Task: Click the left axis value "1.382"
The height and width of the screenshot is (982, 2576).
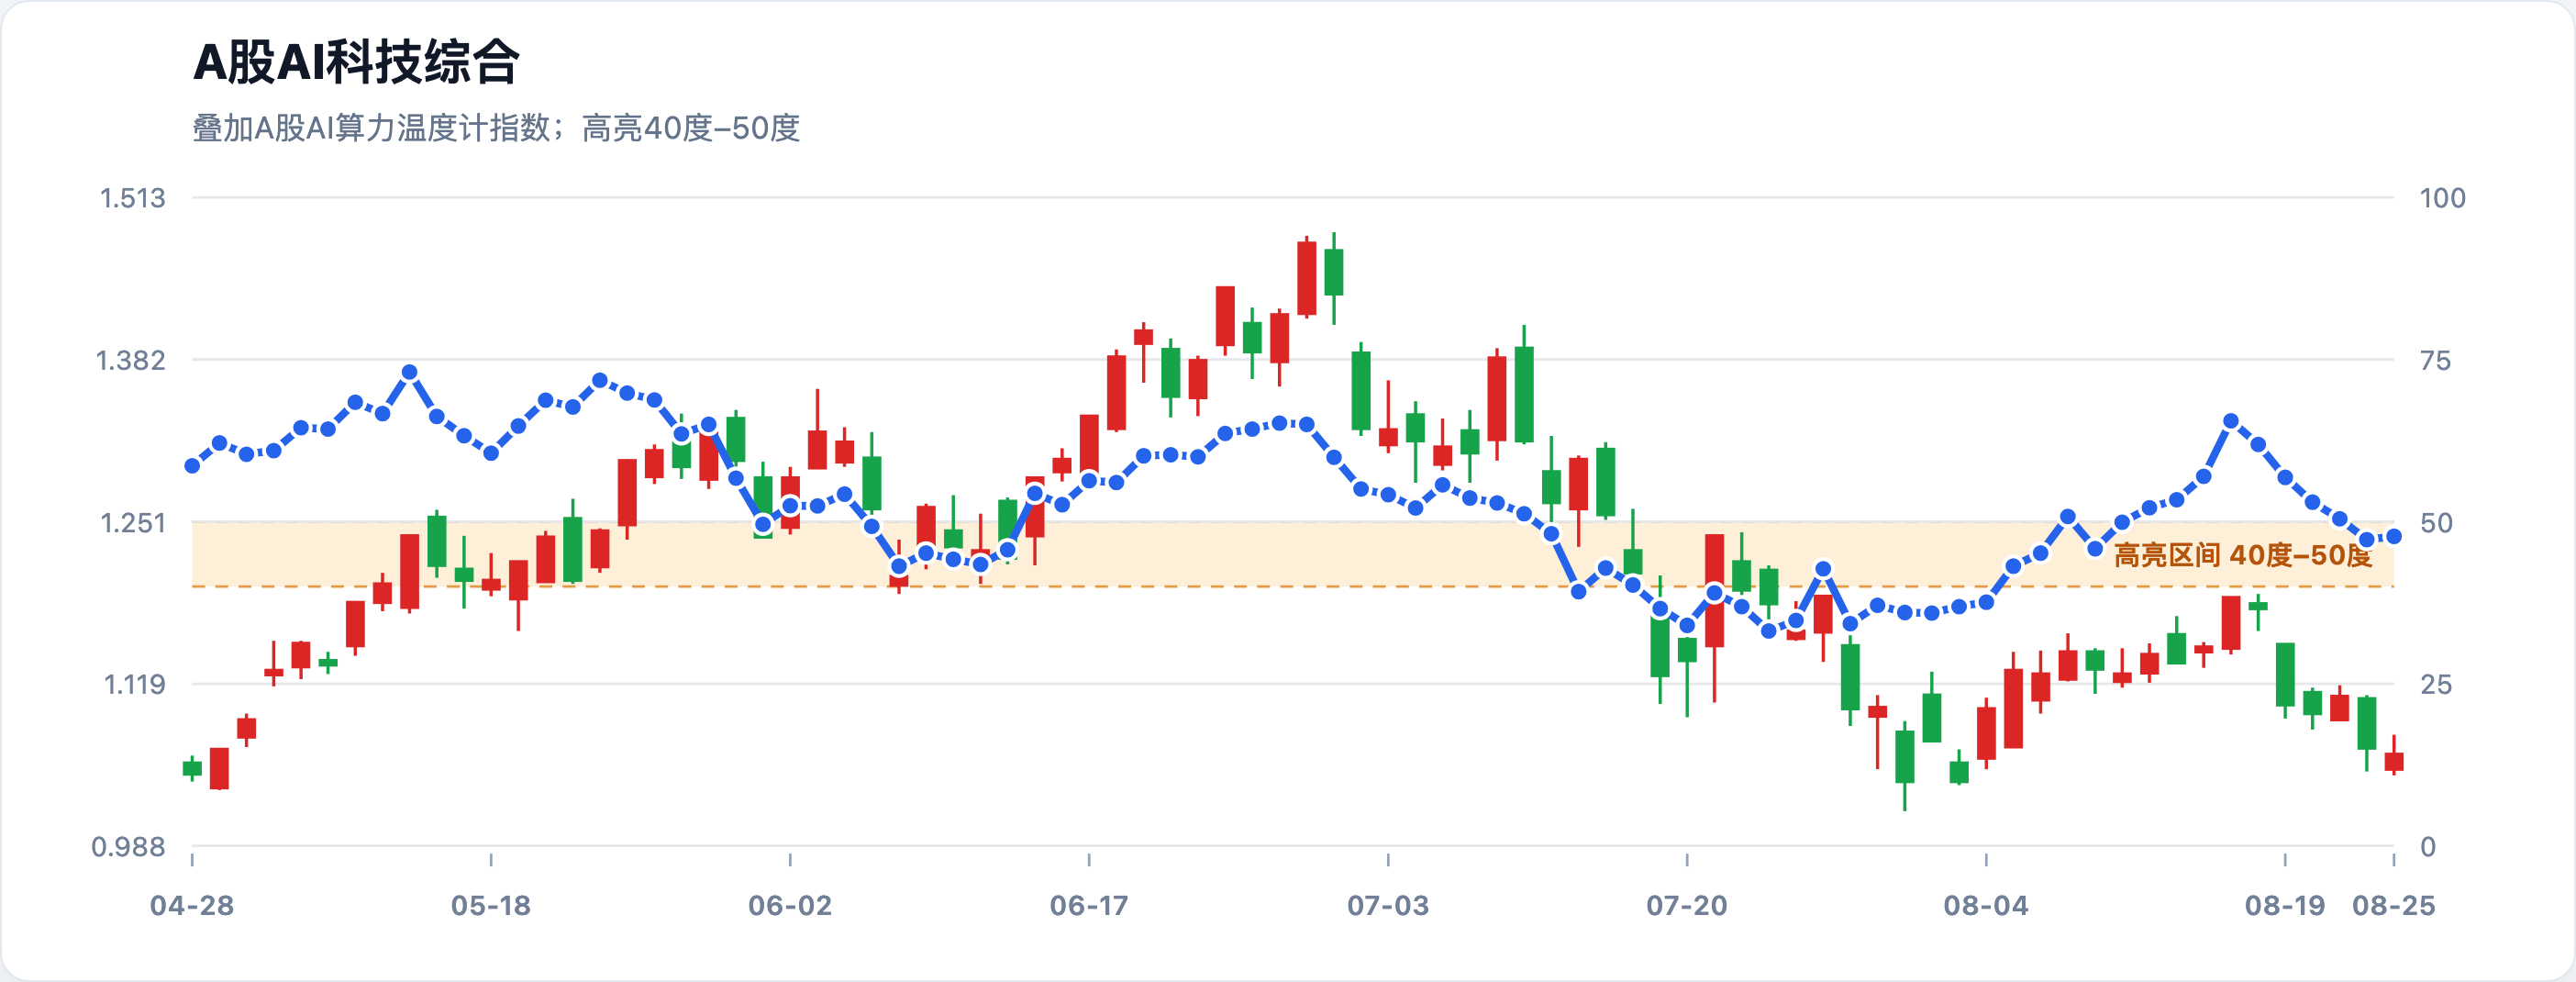Action: point(131,360)
